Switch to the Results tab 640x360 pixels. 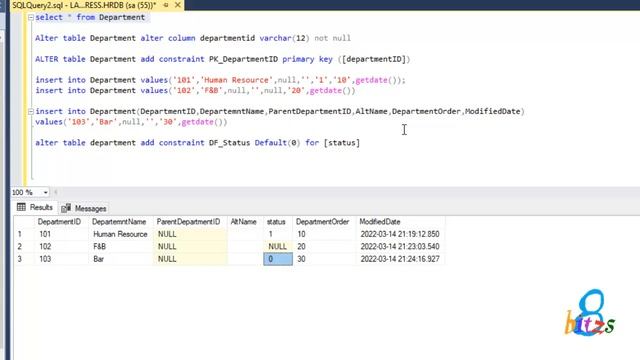pyautogui.click(x=35, y=207)
